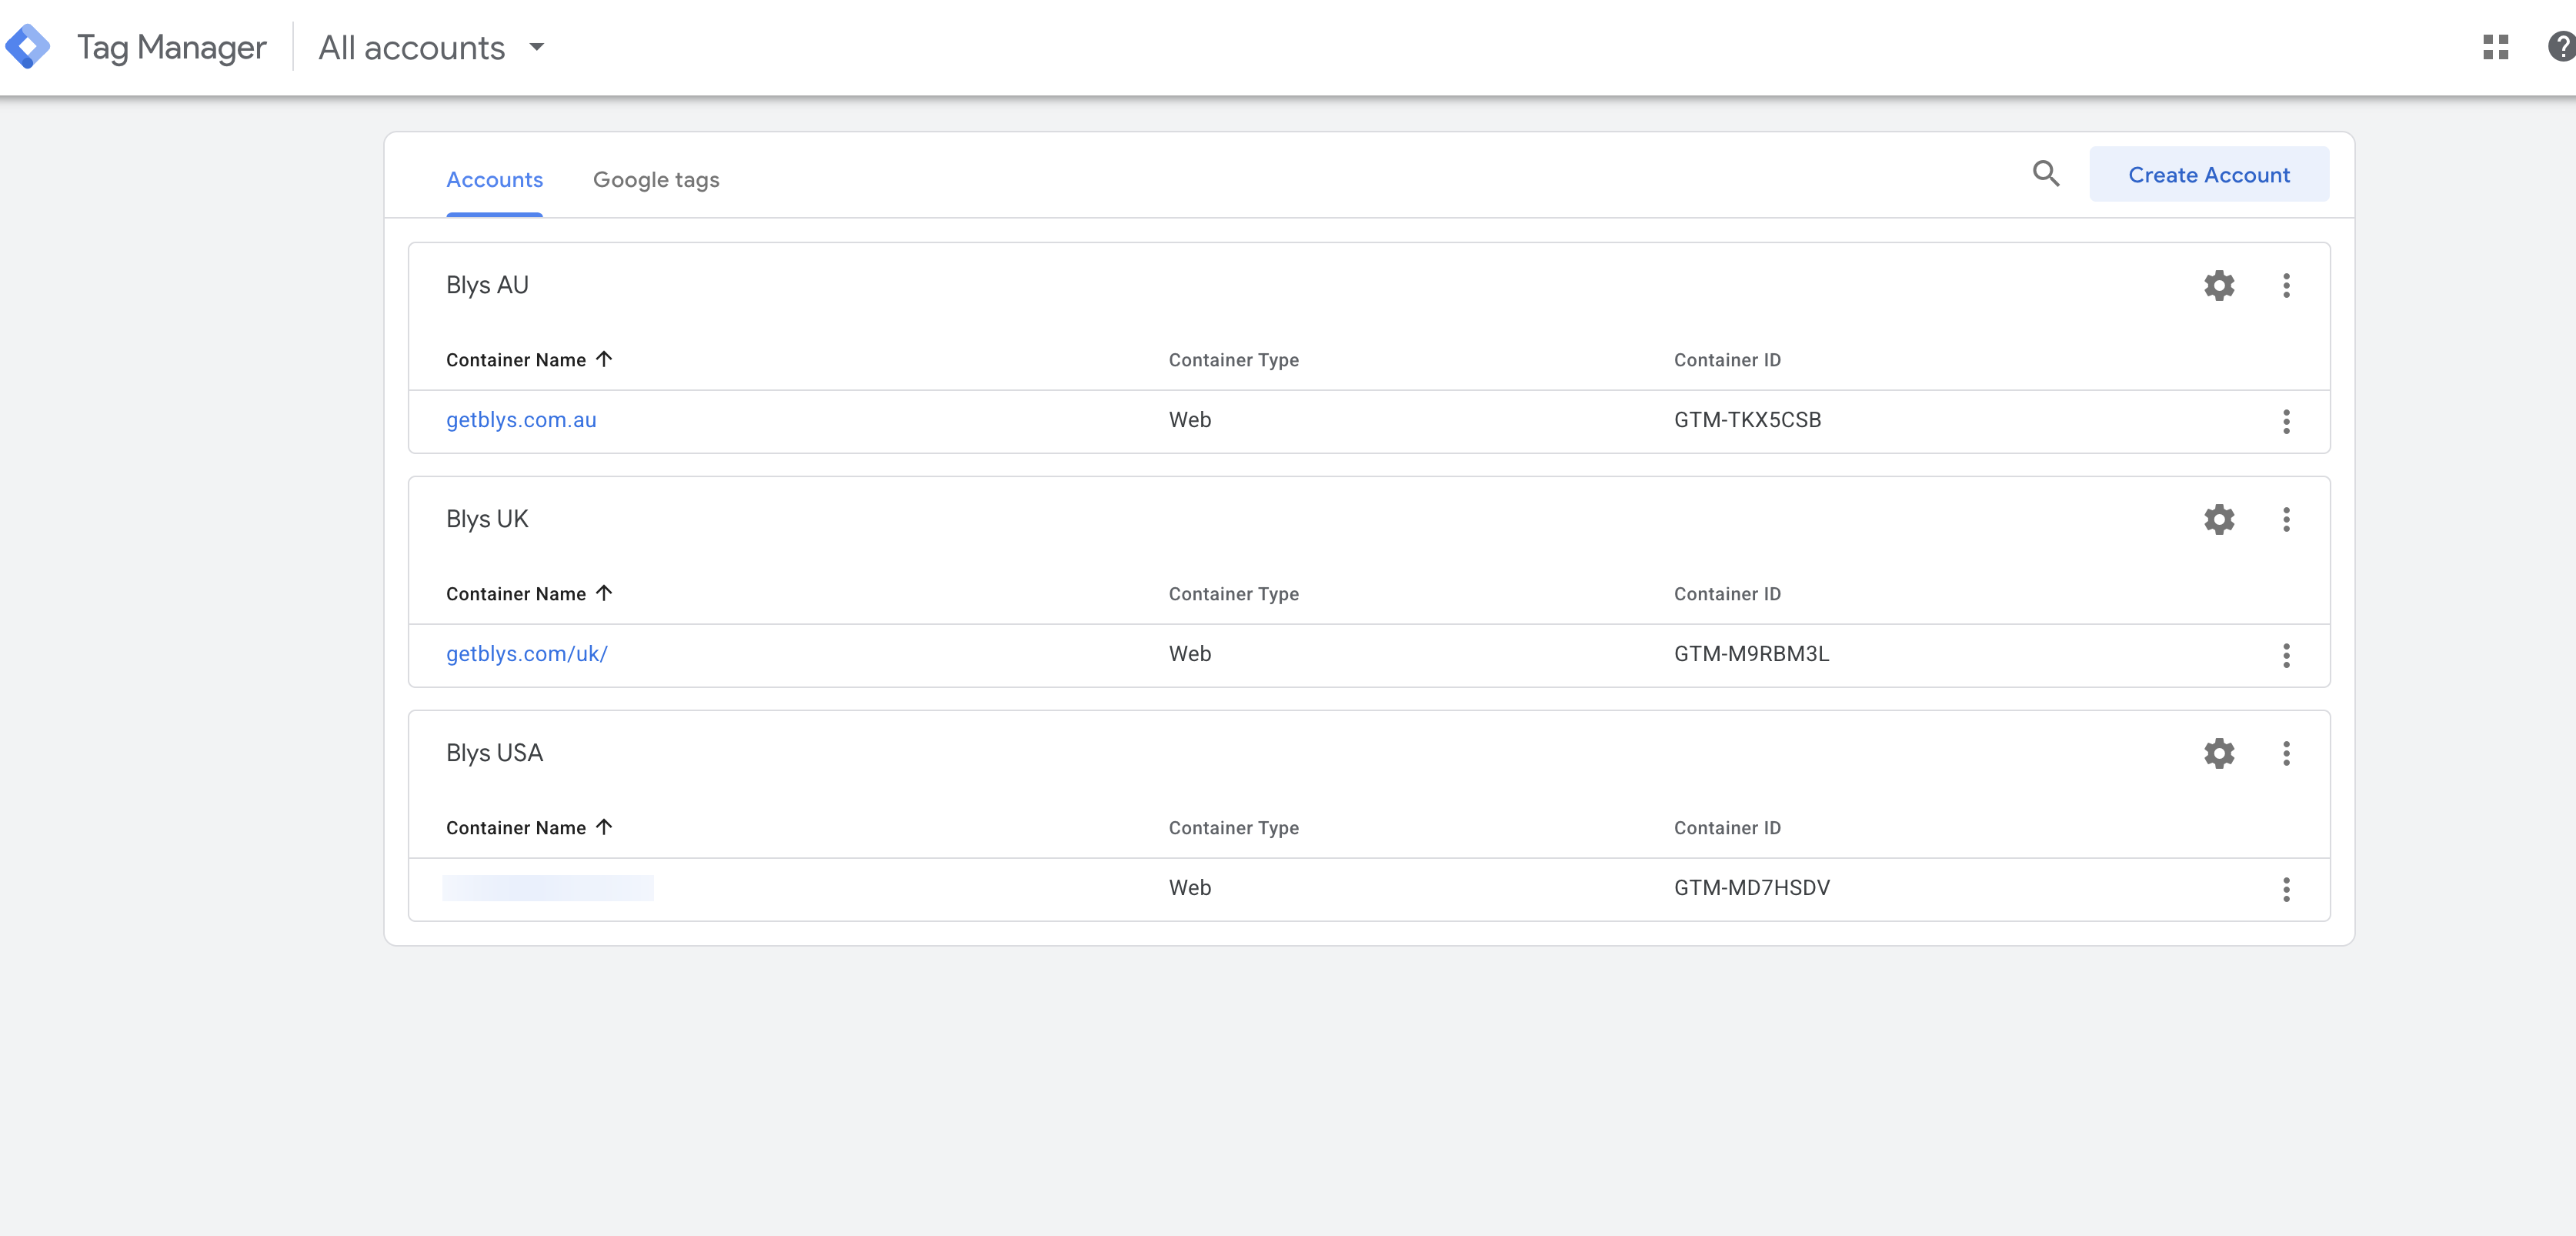
Task: Click Container ID header in Blys AU
Action: tap(1727, 360)
